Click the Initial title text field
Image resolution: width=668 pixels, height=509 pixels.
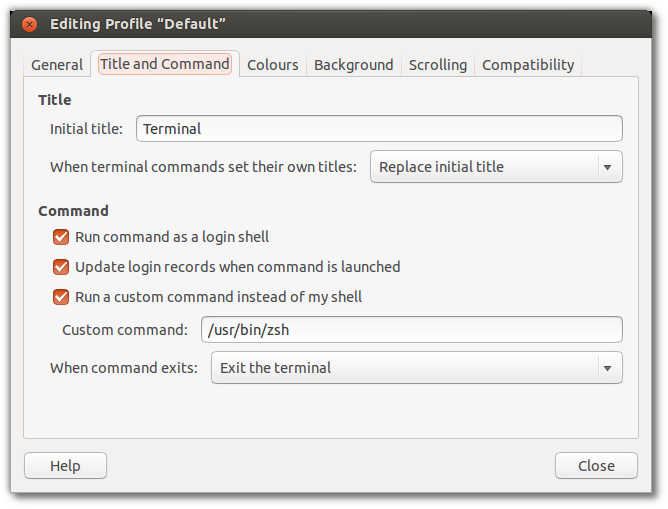click(379, 129)
